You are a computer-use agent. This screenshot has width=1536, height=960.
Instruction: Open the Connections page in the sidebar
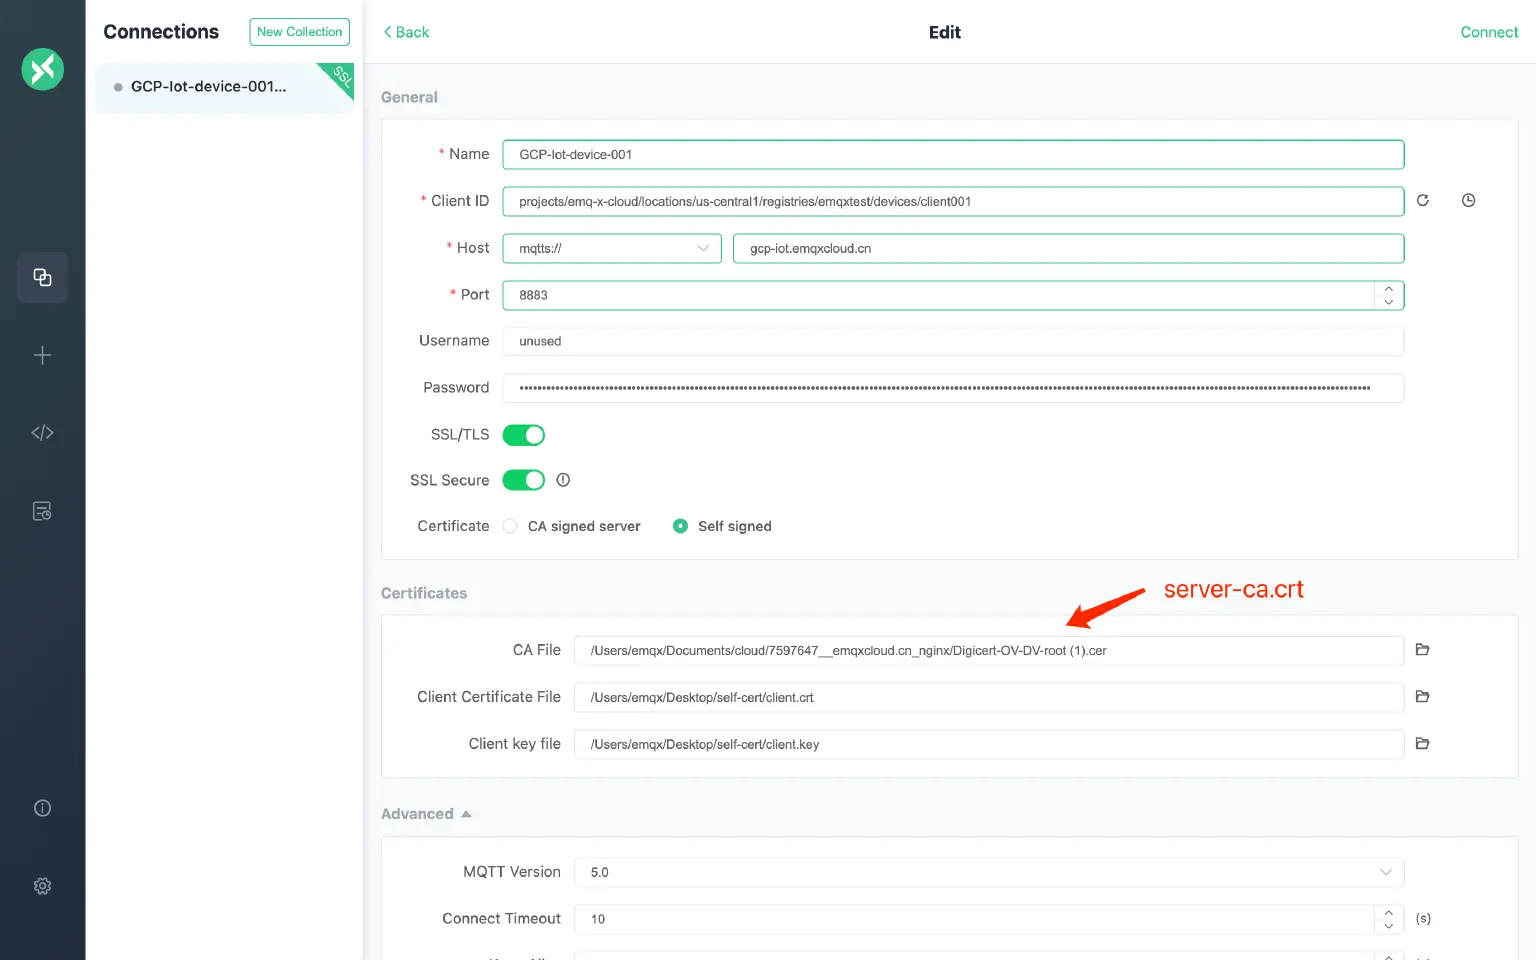click(42, 277)
